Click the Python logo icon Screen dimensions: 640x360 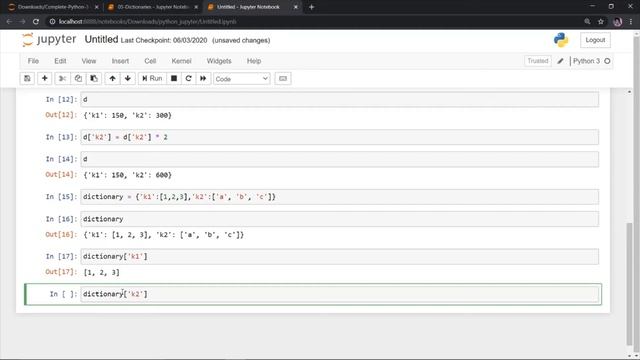561,40
